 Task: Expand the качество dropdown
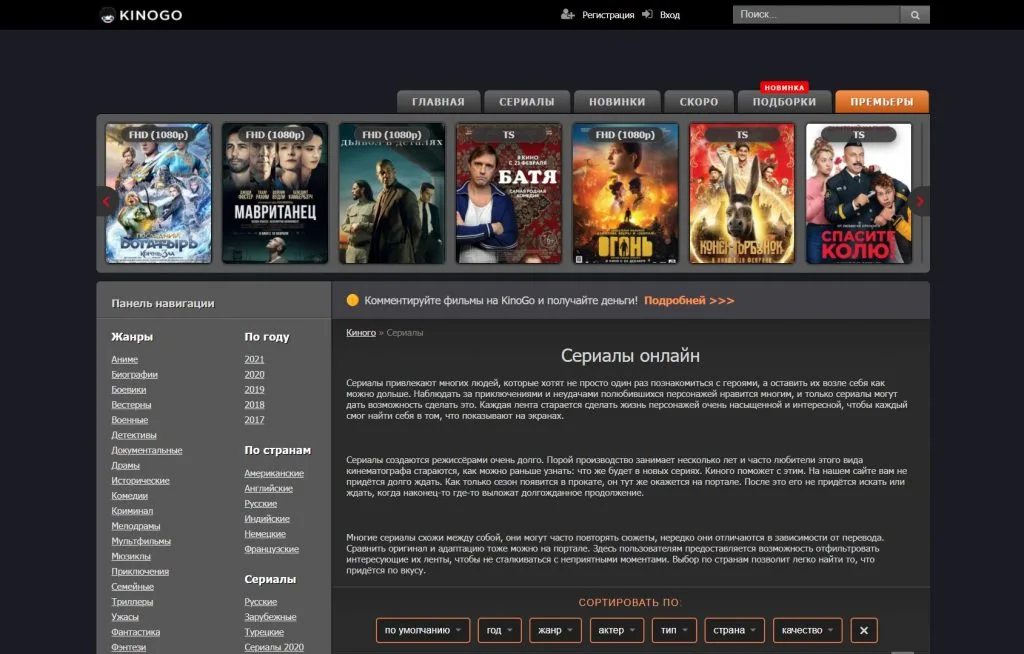click(805, 630)
